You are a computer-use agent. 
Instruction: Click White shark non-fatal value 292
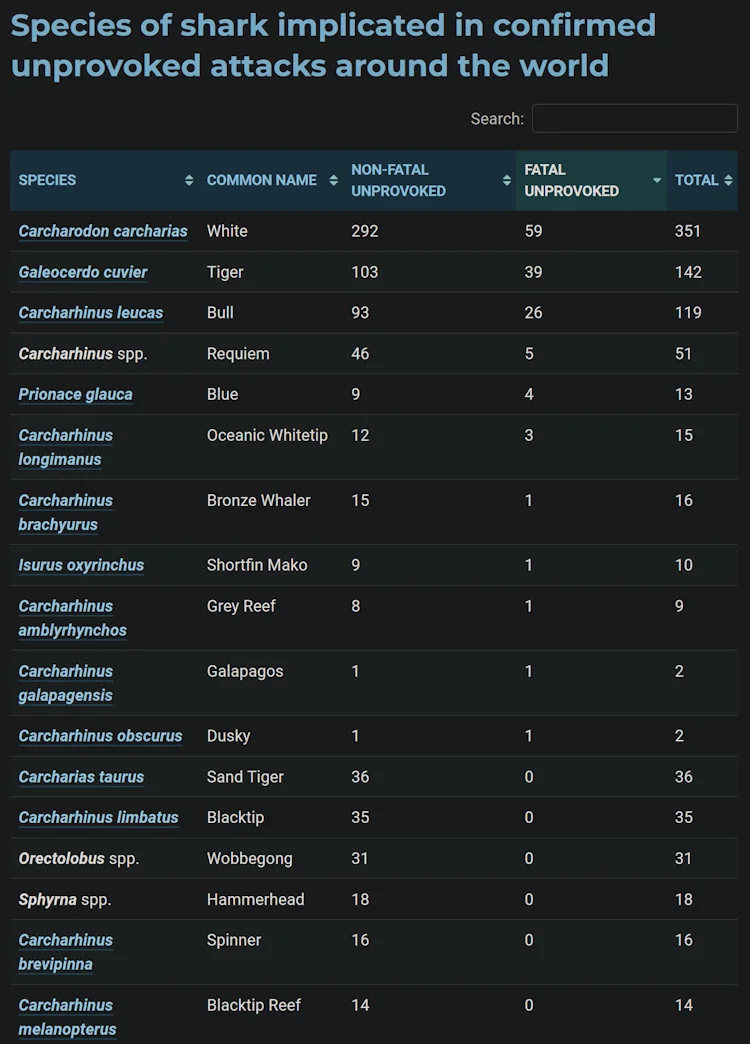click(x=365, y=231)
